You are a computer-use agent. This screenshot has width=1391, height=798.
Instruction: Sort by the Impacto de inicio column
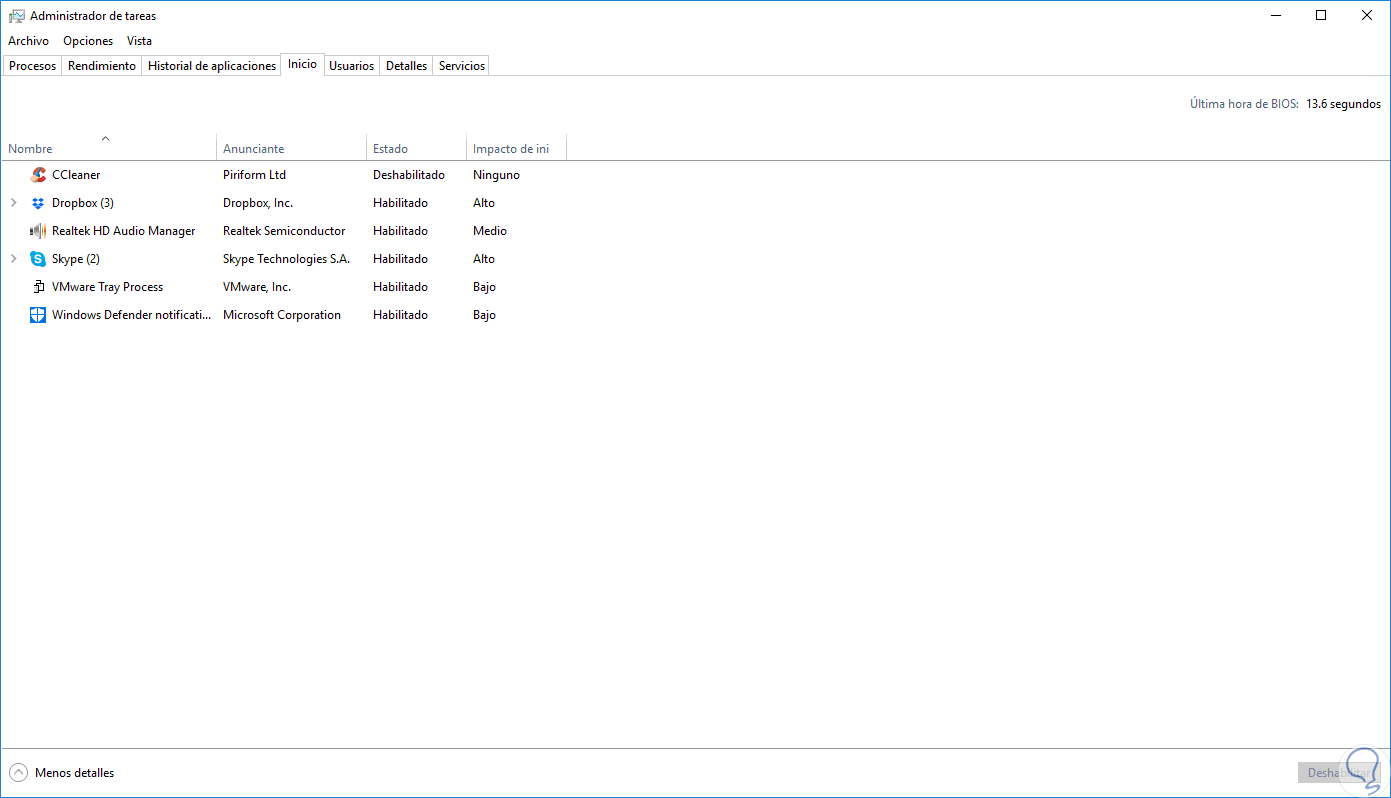(x=517, y=148)
